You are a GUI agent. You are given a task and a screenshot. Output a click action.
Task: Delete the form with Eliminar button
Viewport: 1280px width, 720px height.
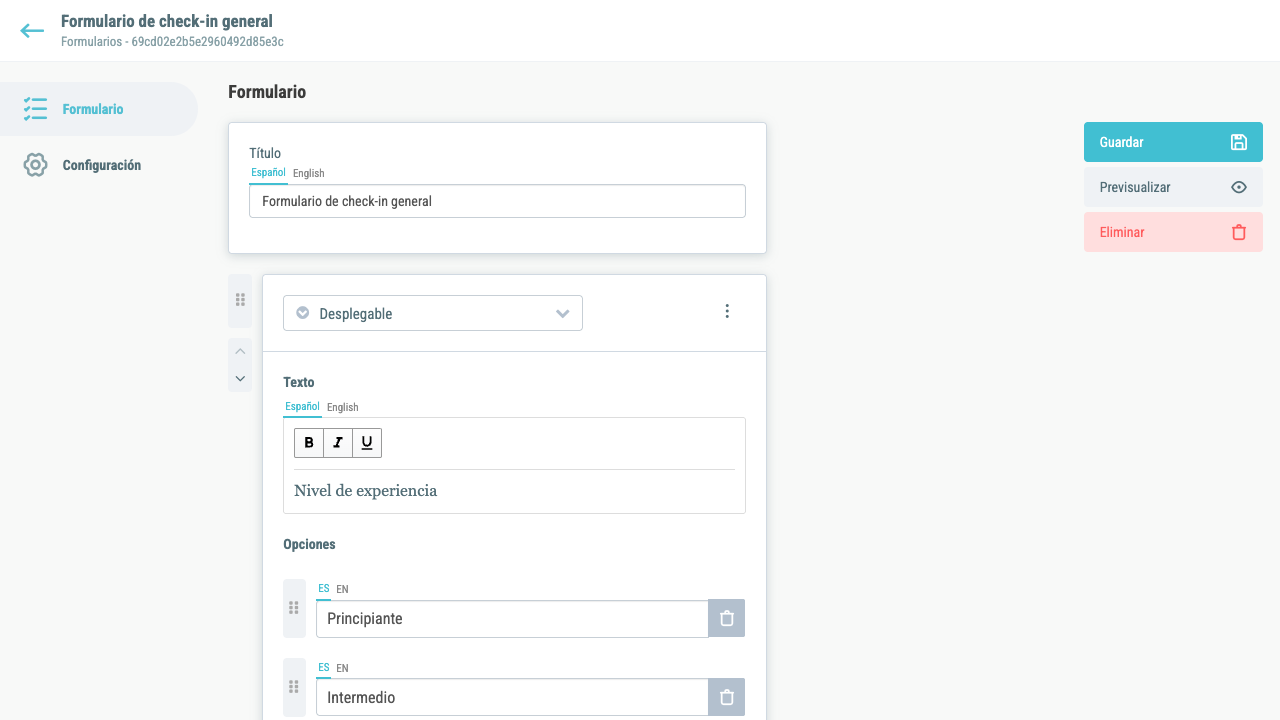click(x=1173, y=232)
